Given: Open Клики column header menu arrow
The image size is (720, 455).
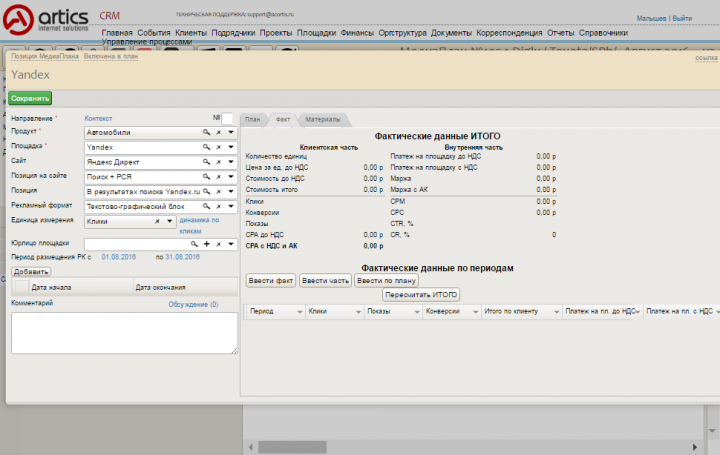Looking at the screenshot, I should click(359, 312).
